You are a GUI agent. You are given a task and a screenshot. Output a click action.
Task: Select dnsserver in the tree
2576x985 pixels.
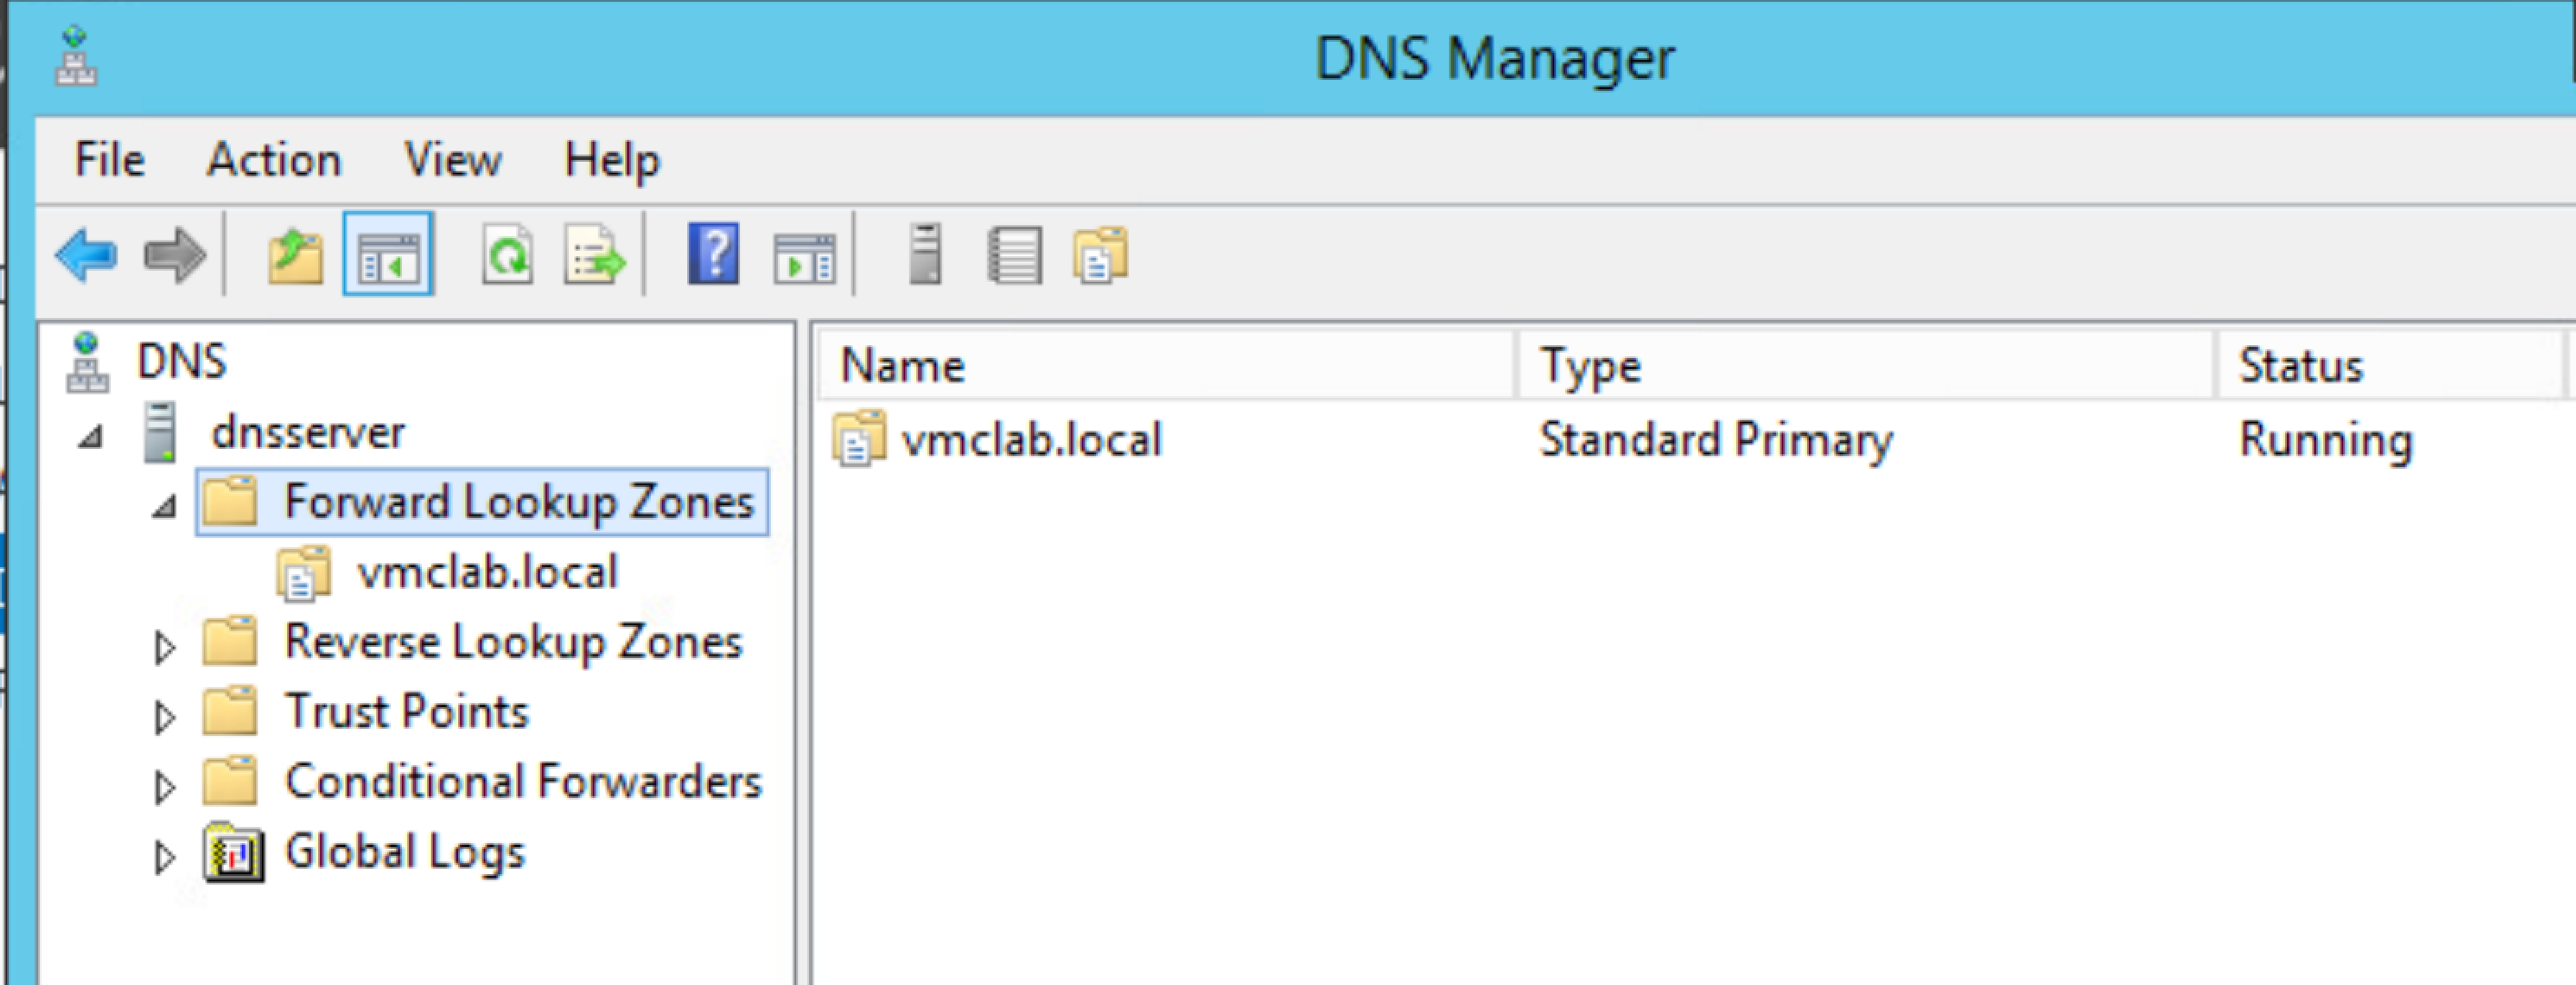pos(308,432)
